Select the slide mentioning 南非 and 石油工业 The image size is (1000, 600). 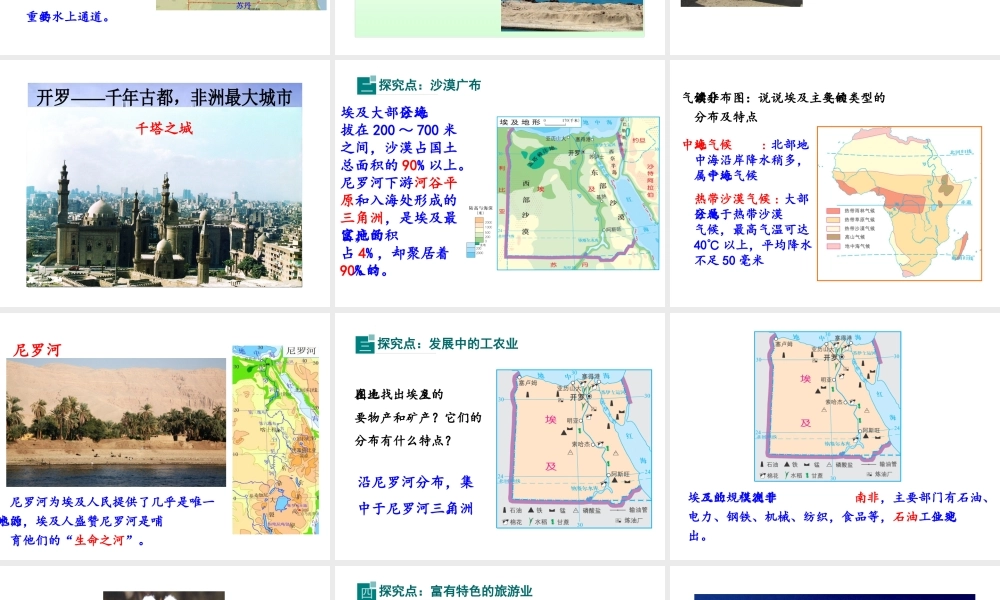[835, 436]
